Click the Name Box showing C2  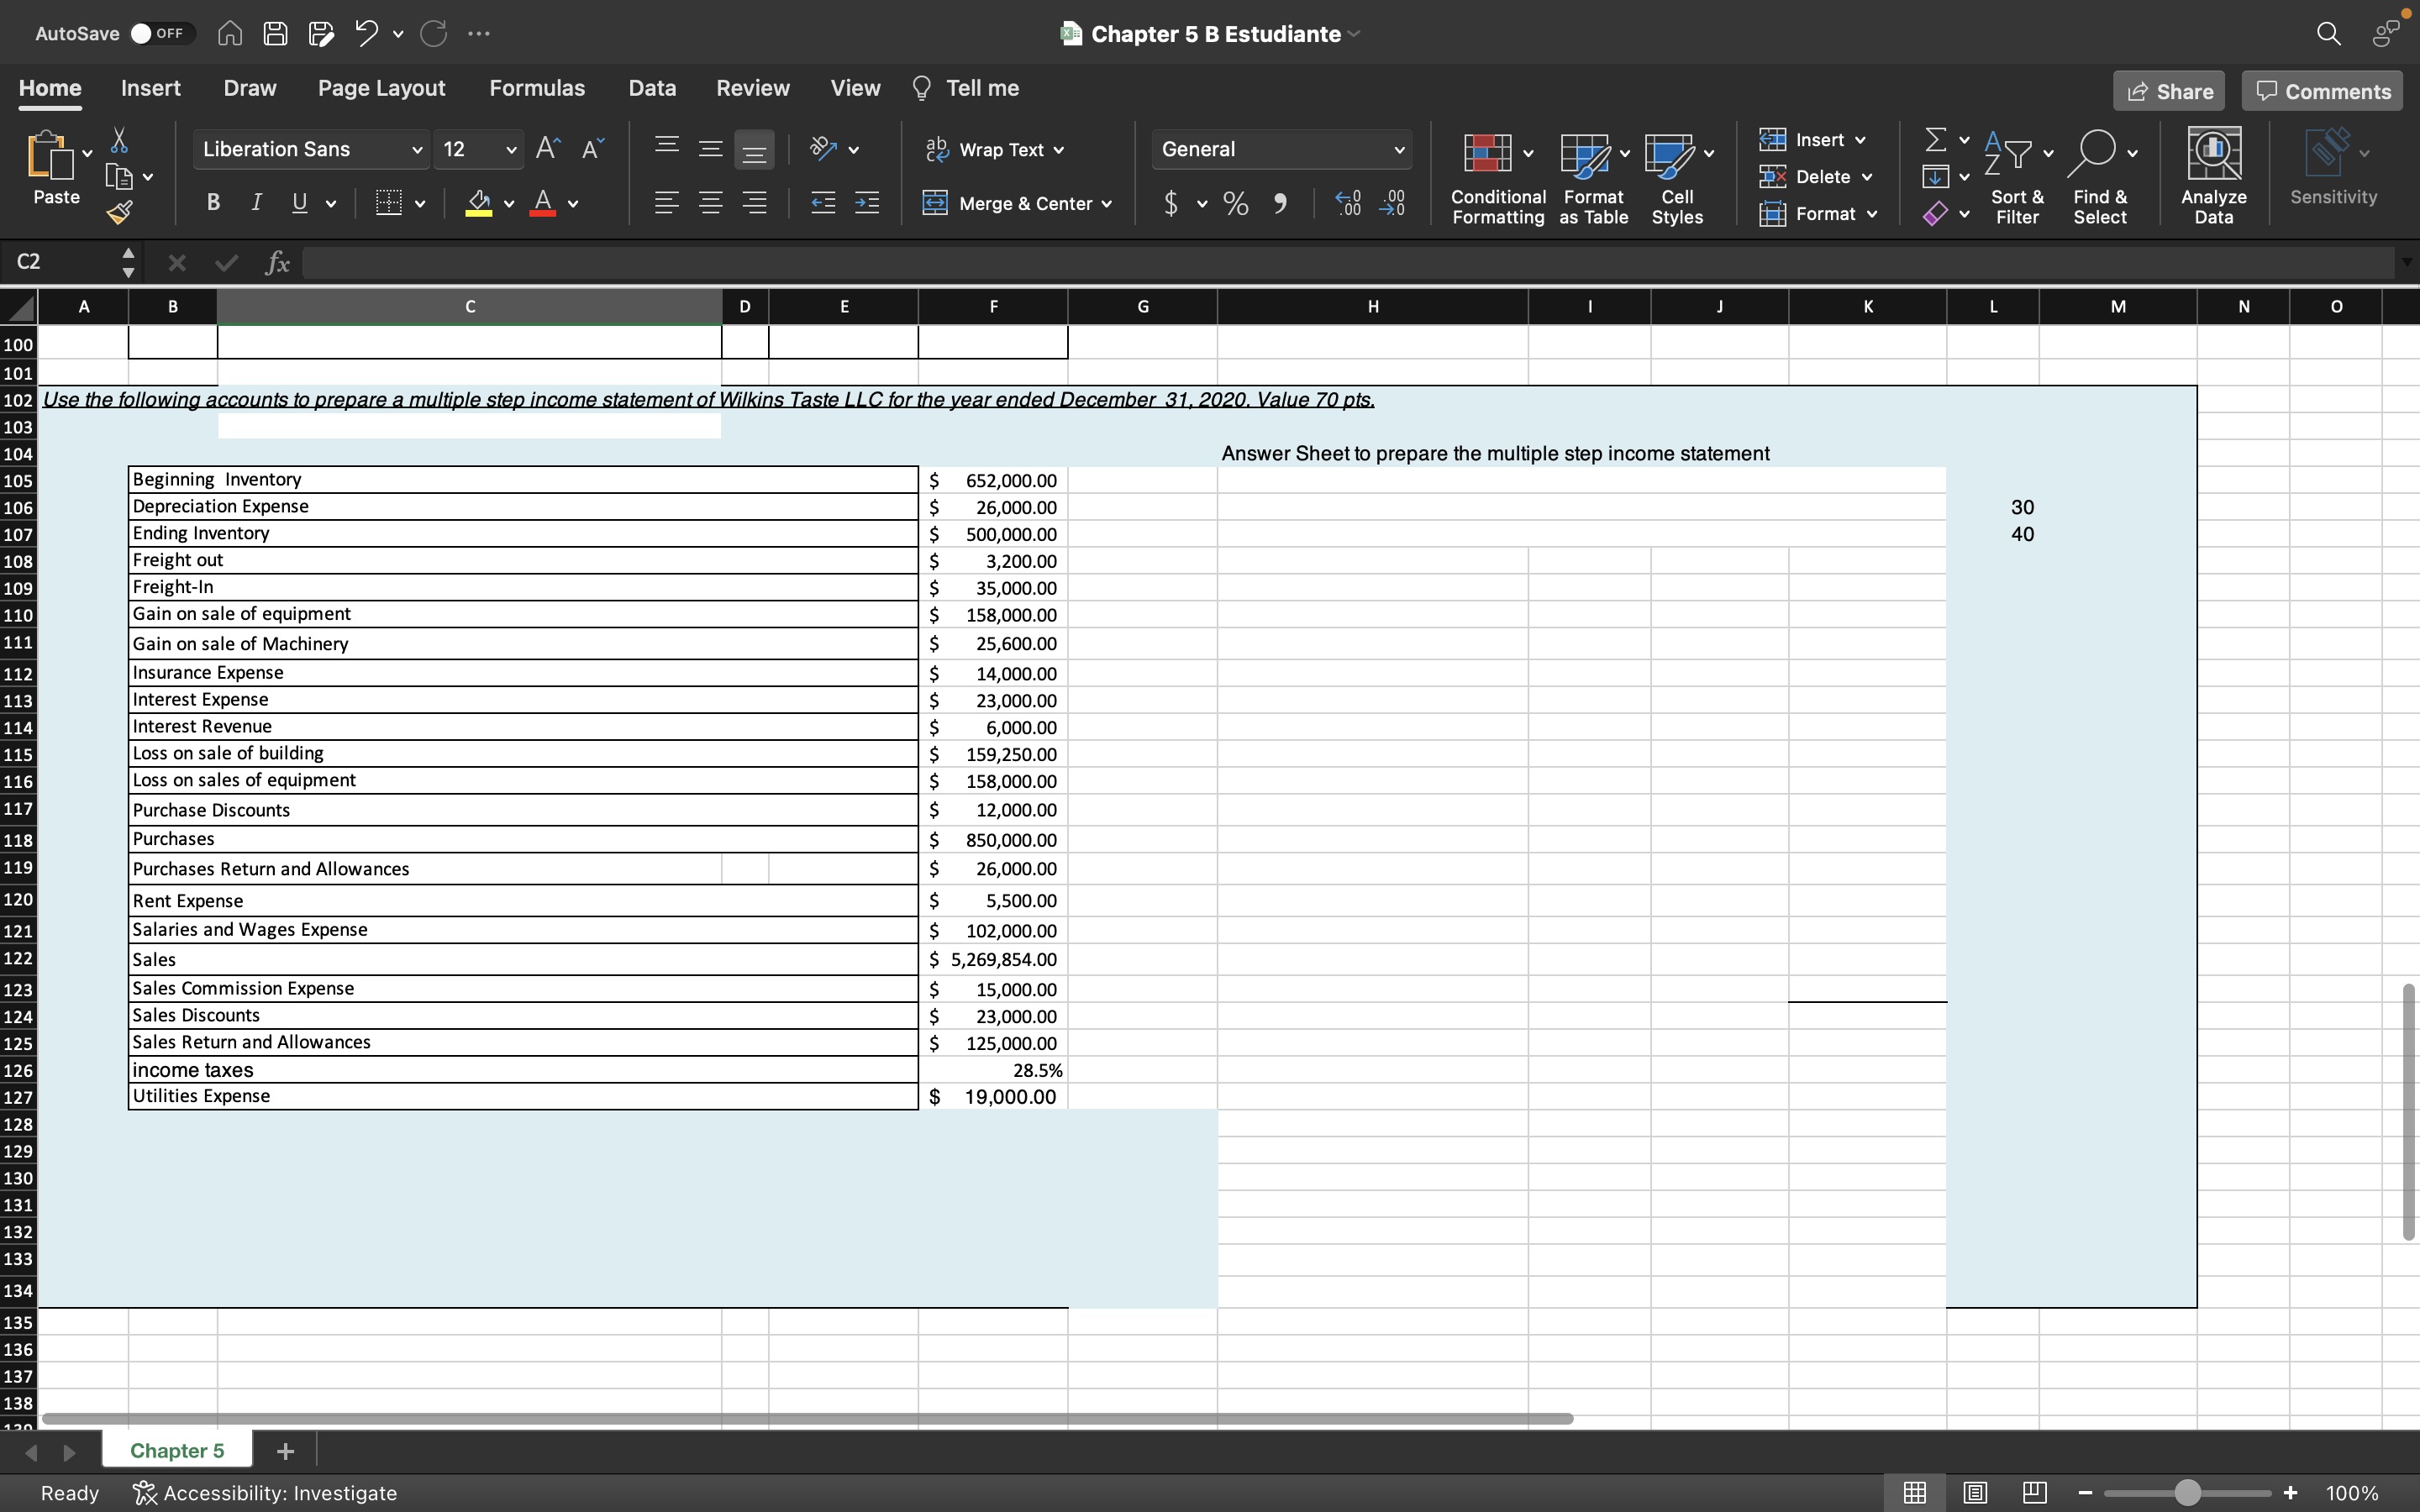point(60,262)
